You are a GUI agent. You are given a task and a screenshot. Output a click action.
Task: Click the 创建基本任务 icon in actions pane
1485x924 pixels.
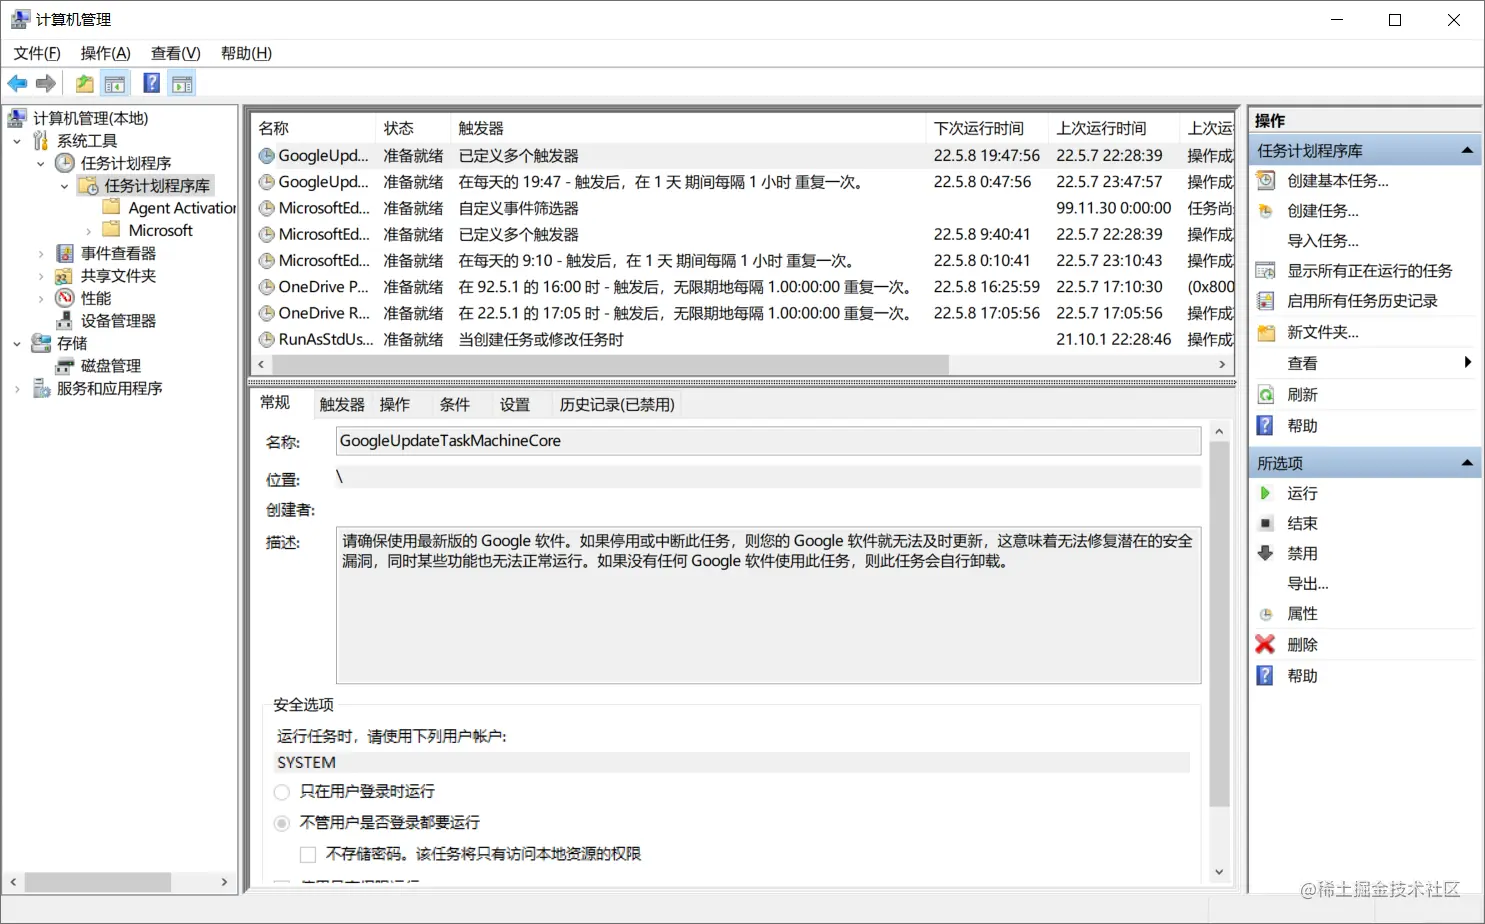1266,181
